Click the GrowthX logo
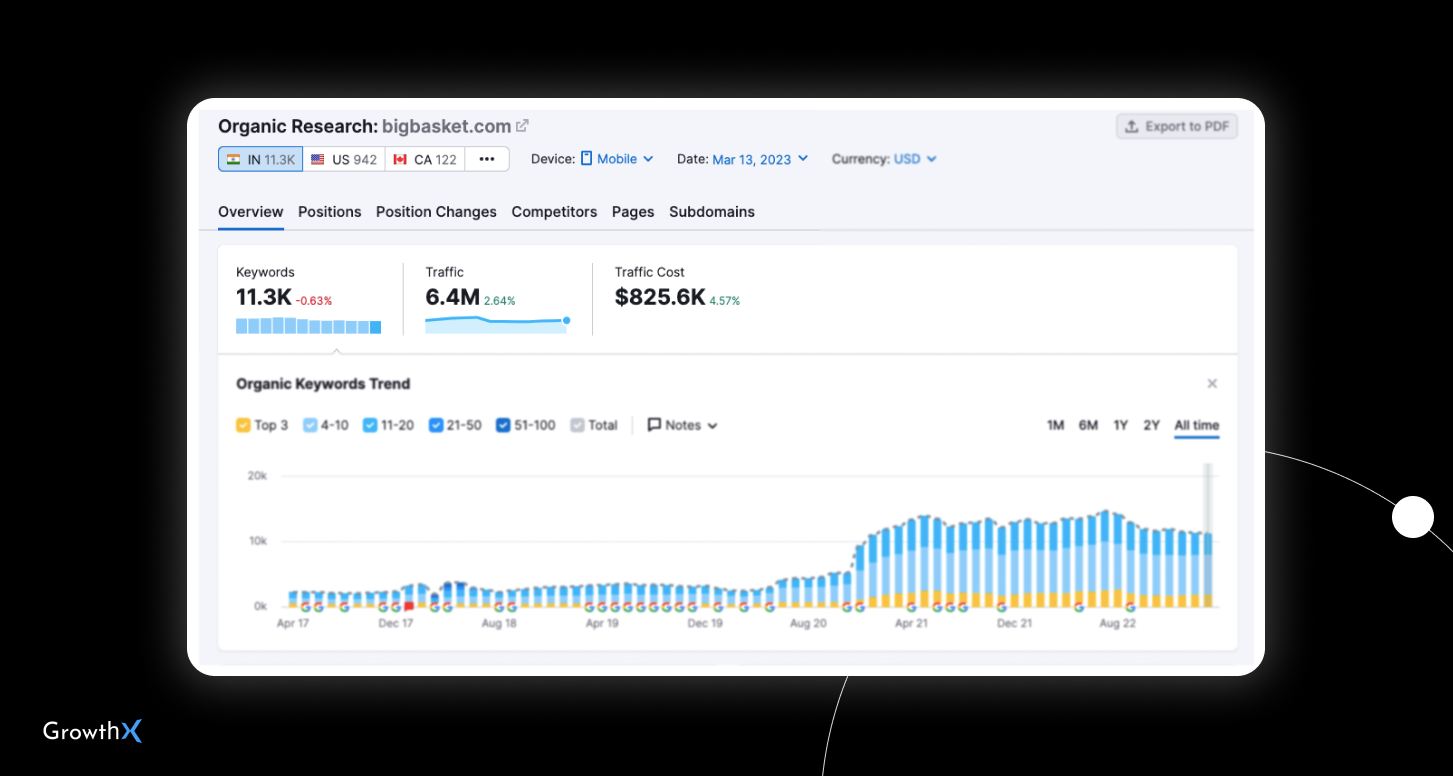This screenshot has width=1453, height=776. click(92, 731)
